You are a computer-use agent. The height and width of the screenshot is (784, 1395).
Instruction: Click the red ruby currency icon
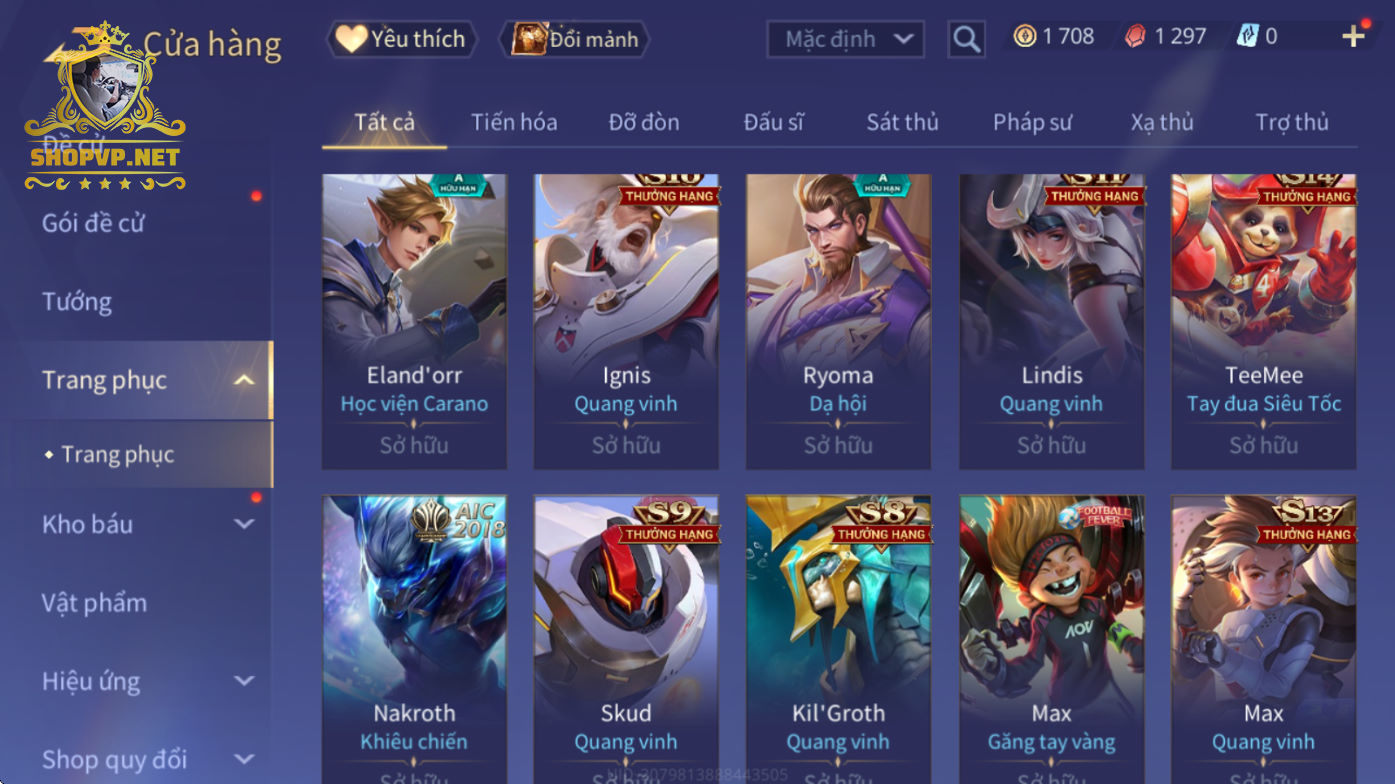pyautogui.click(x=1136, y=37)
